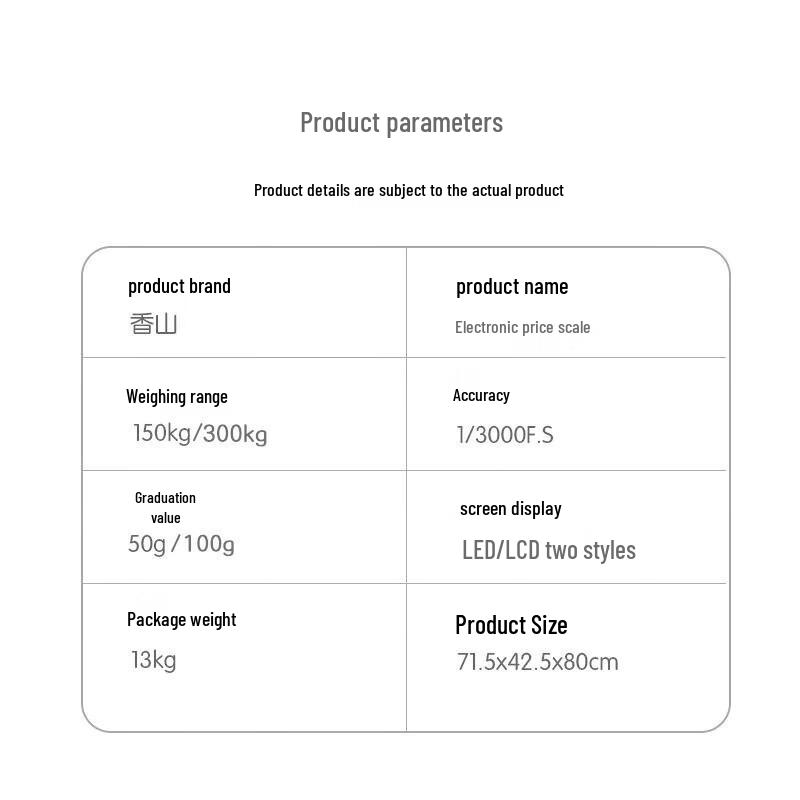
Task: Select the "Electronic price scale" text
Action: pos(522,327)
